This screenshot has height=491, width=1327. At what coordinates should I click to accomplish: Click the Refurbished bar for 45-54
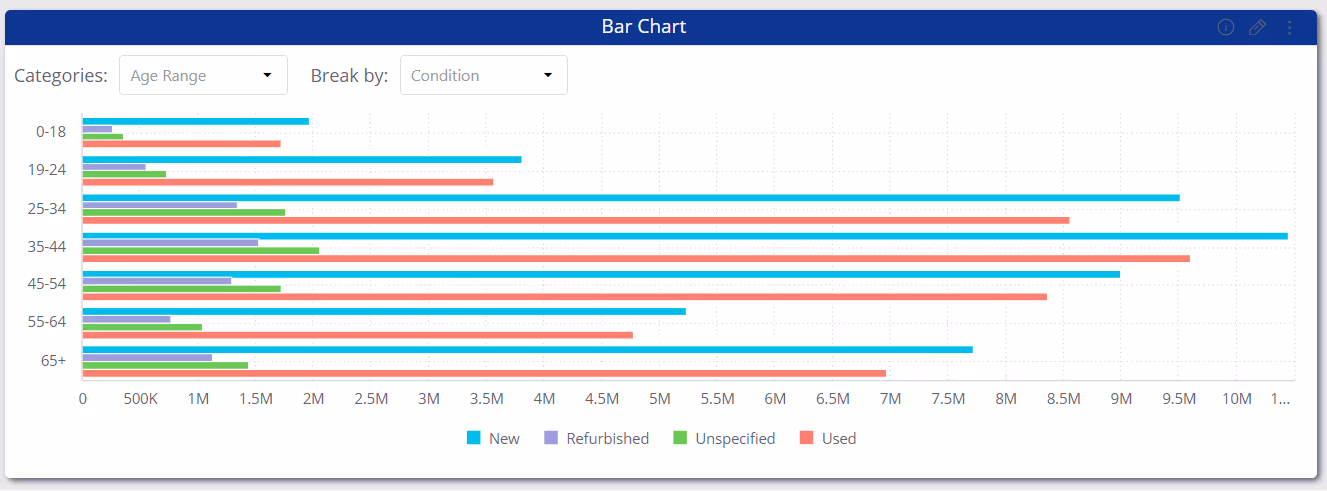pyautogui.click(x=156, y=281)
